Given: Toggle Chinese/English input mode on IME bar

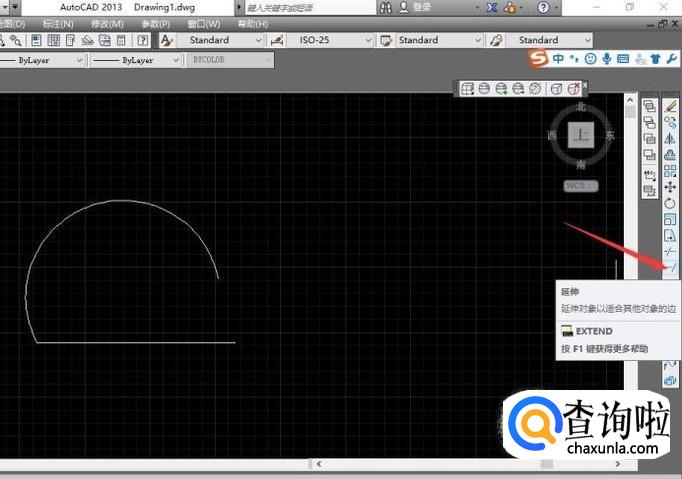Looking at the screenshot, I should tap(557, 59).
